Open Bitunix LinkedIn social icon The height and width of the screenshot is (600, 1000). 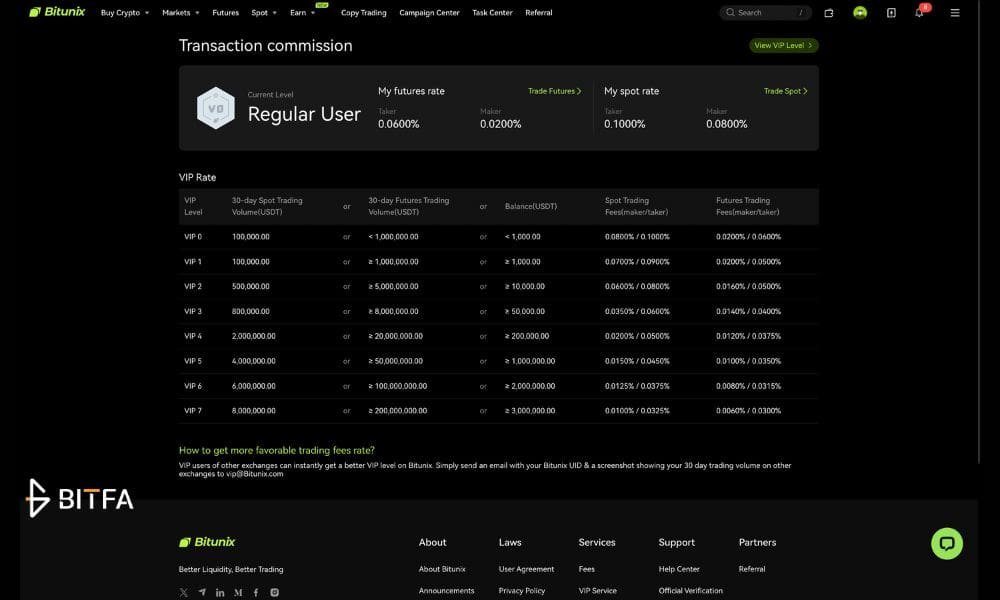click(220, 592)
